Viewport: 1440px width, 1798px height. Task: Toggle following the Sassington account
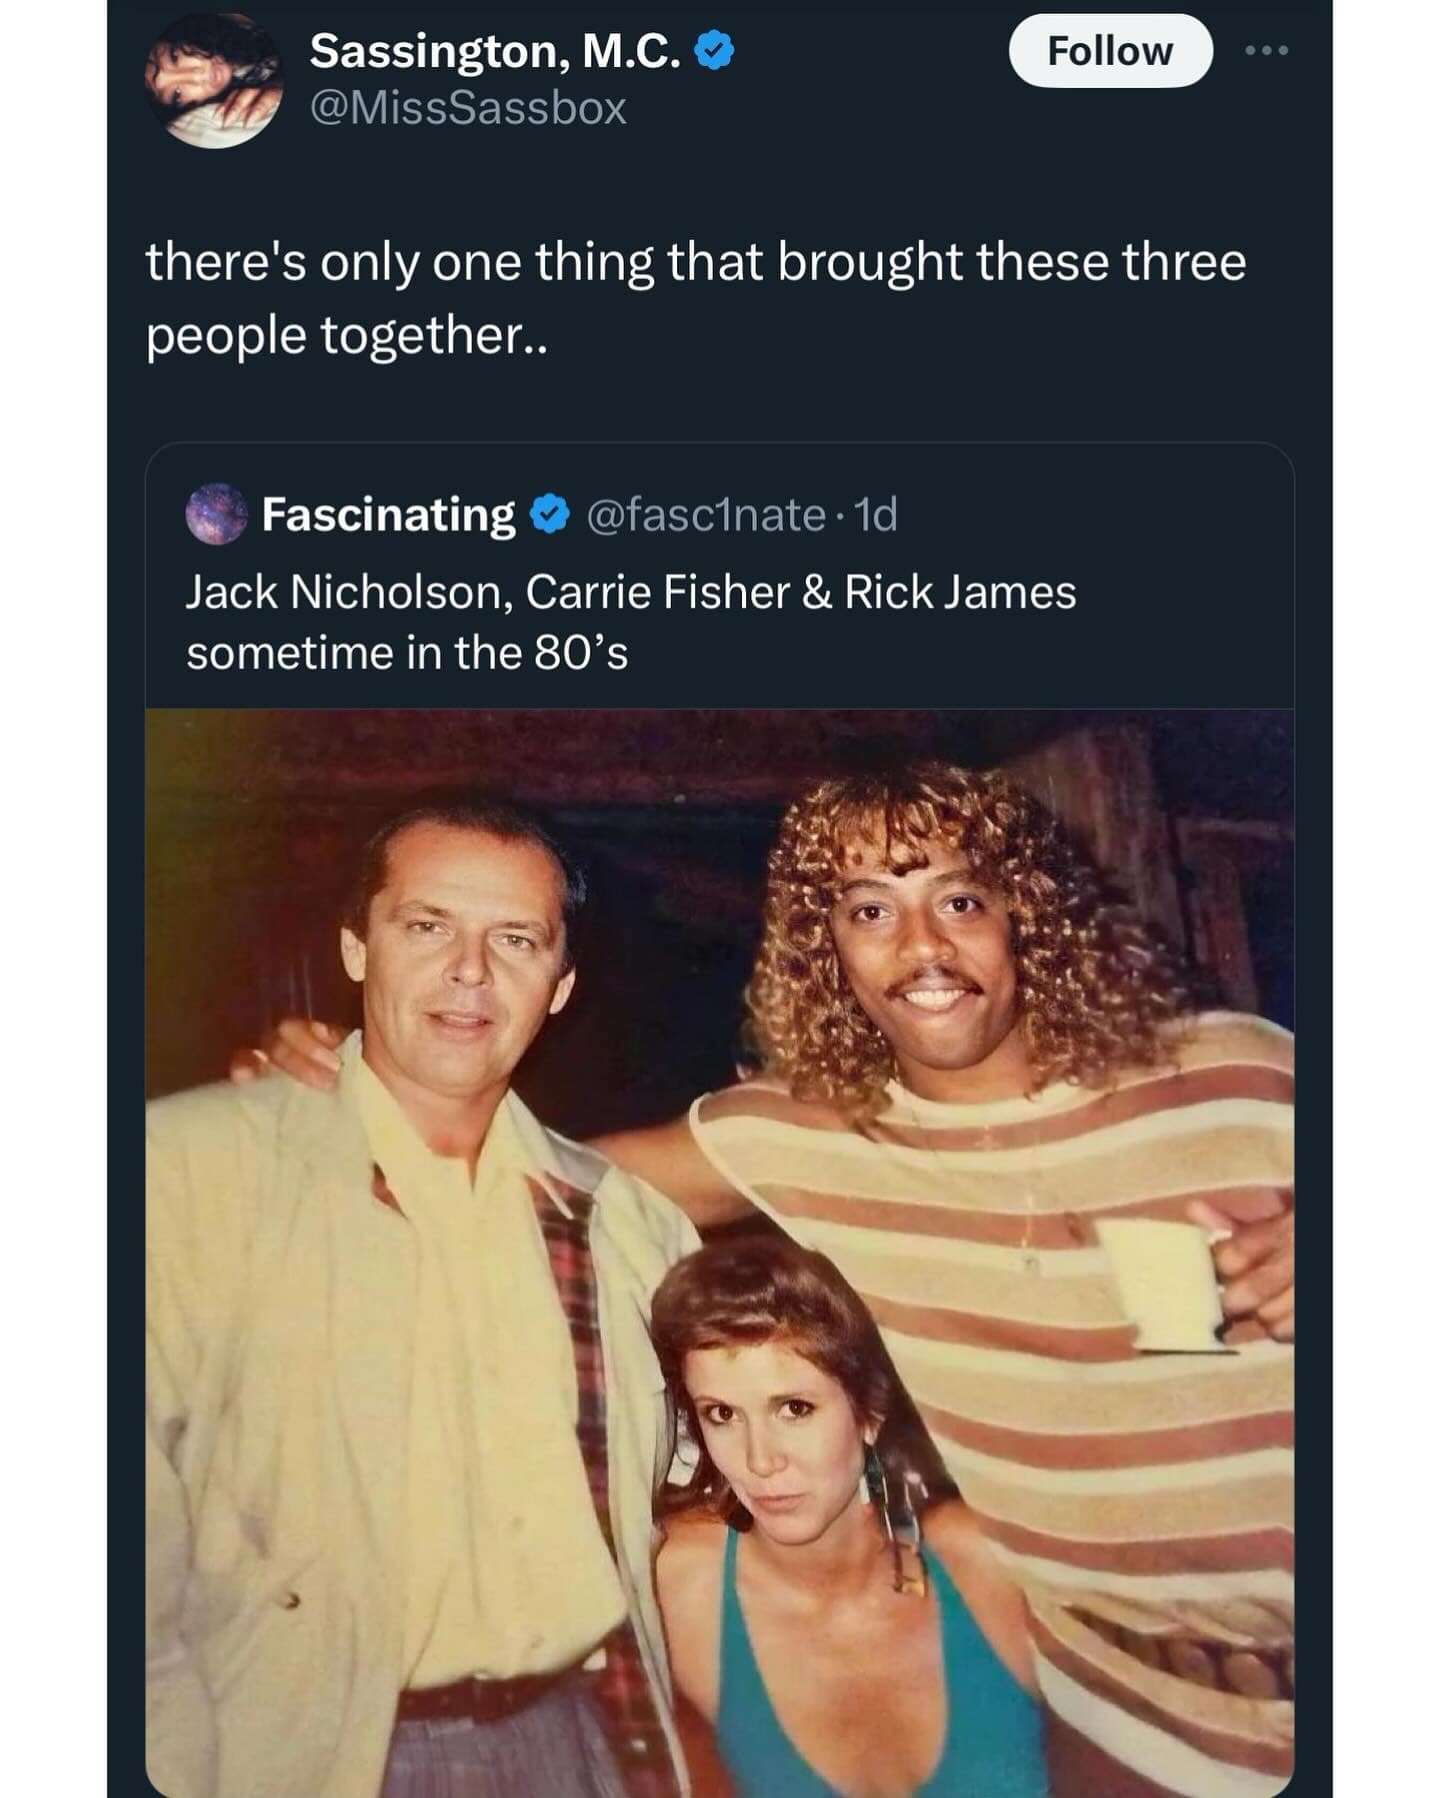[x=1112, y=50]
